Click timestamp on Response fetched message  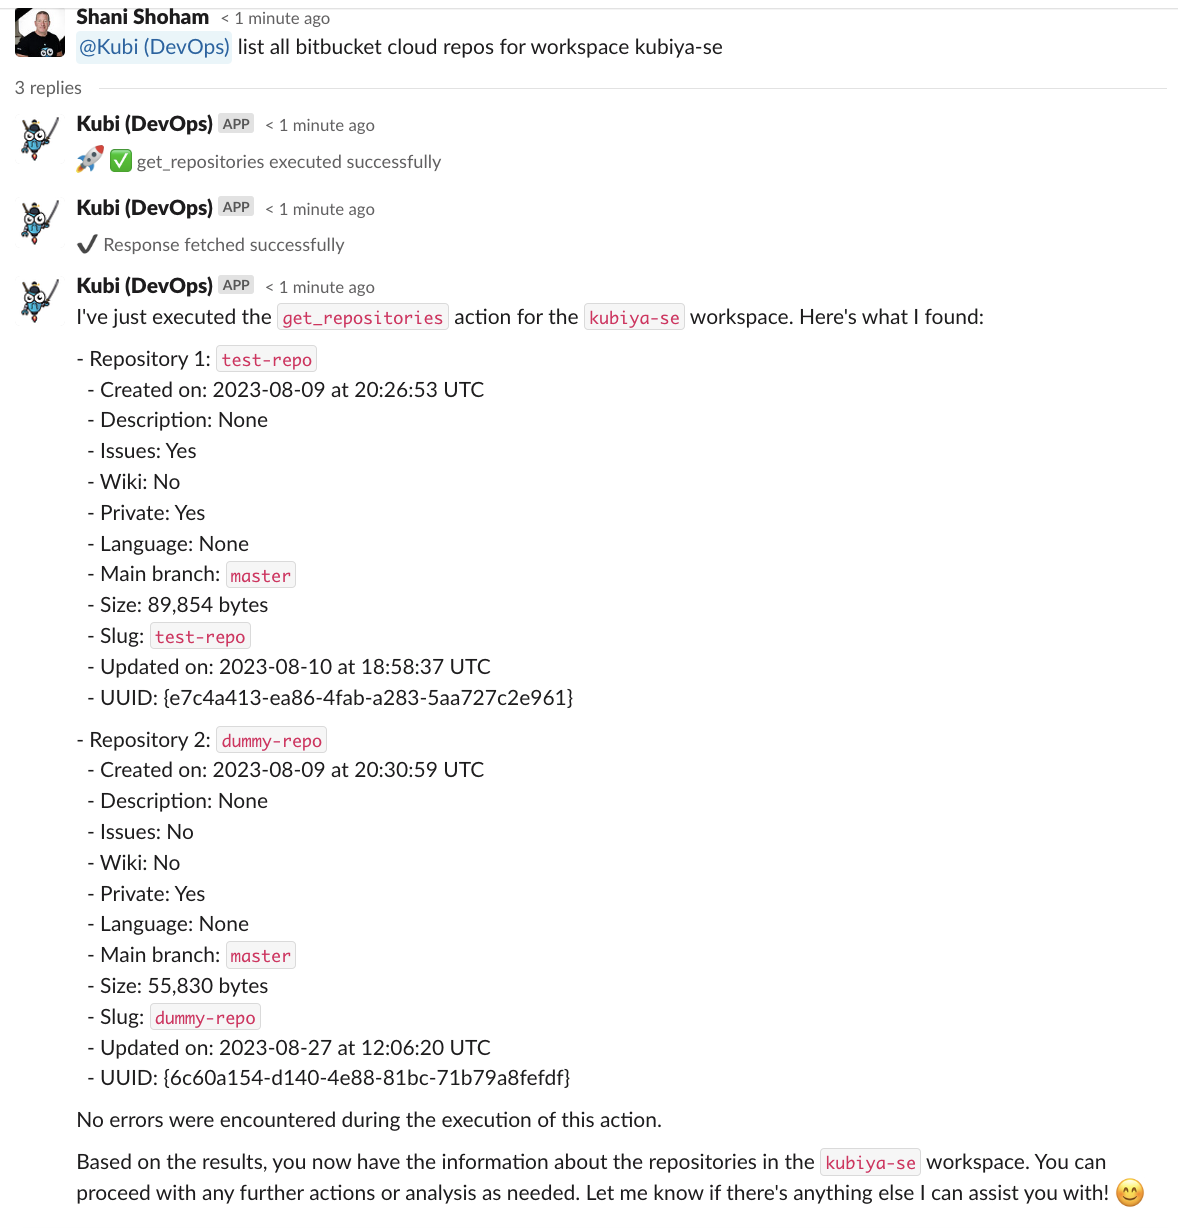(x=320, y=209)
